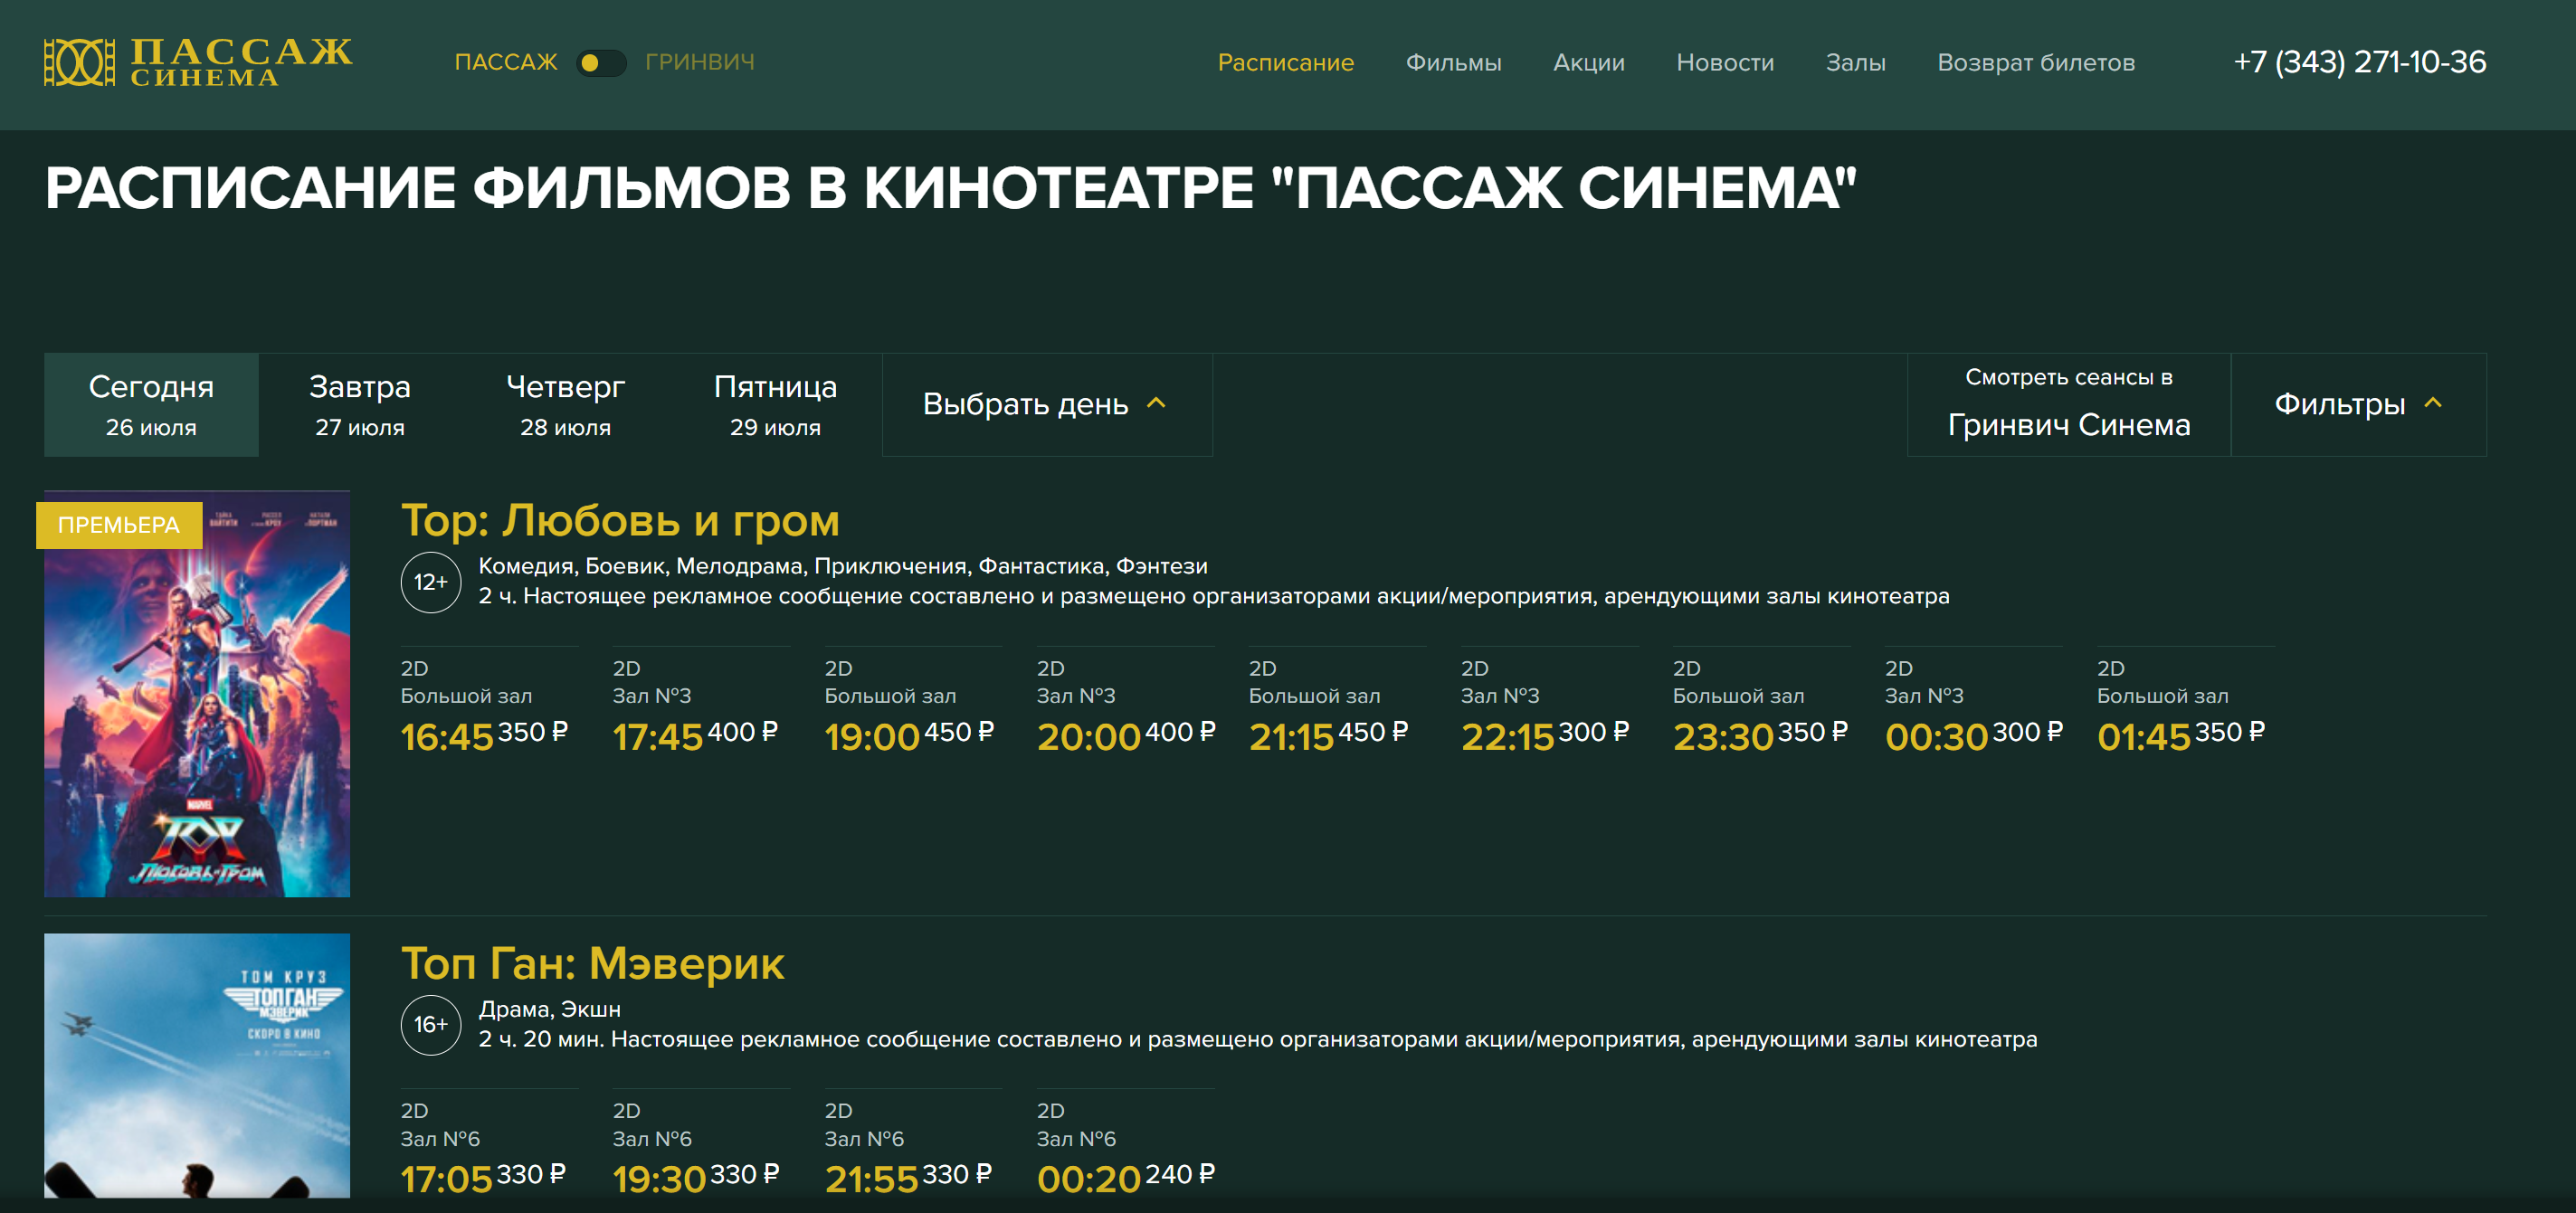
Task: Open the Топ Ган: Мэверик title link
Action: click(592, 964)
